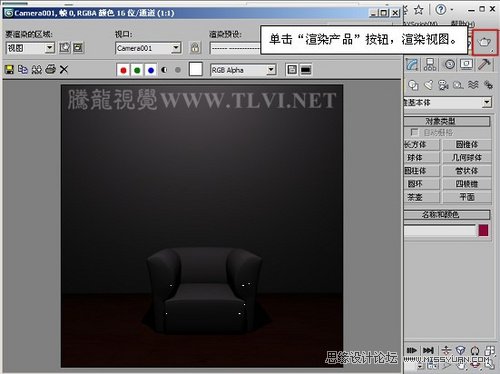Click the 四棱锥 pyramid button
Screen dimensions: 500x374
click(x=467, y=184)
